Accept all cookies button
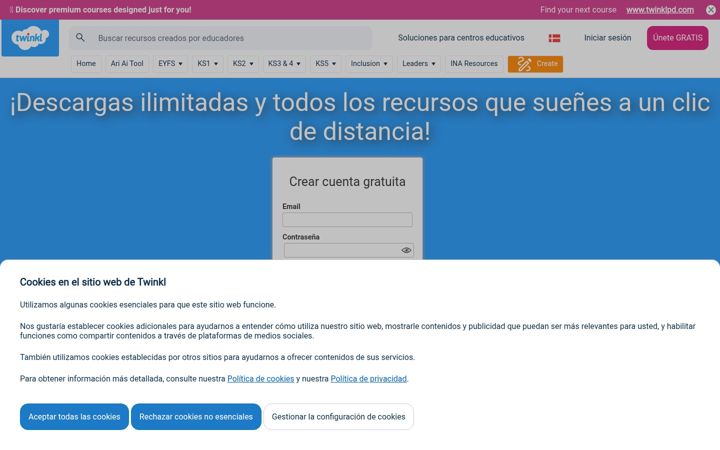Viewport: 720px width, 450px height. pos(74,416)
